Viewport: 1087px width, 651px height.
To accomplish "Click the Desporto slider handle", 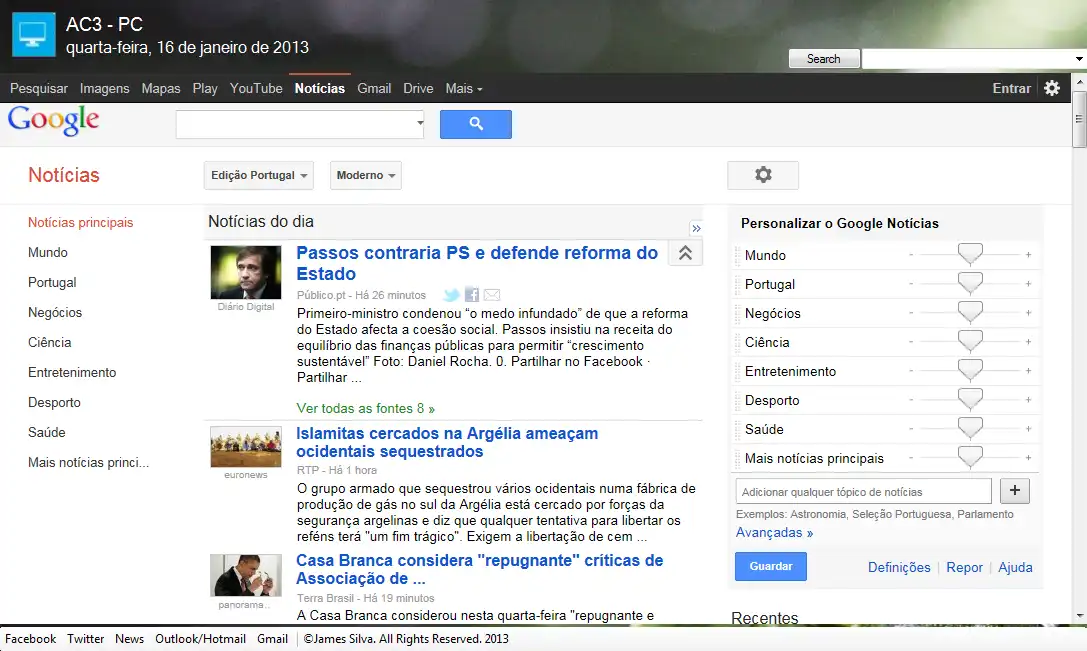I will 970,399.
